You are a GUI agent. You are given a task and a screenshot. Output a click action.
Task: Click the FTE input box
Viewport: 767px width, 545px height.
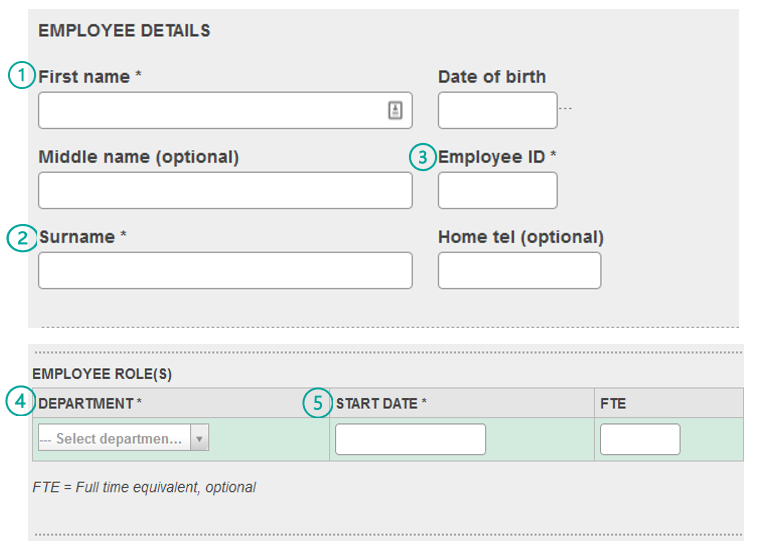click(x=640, y=439)
